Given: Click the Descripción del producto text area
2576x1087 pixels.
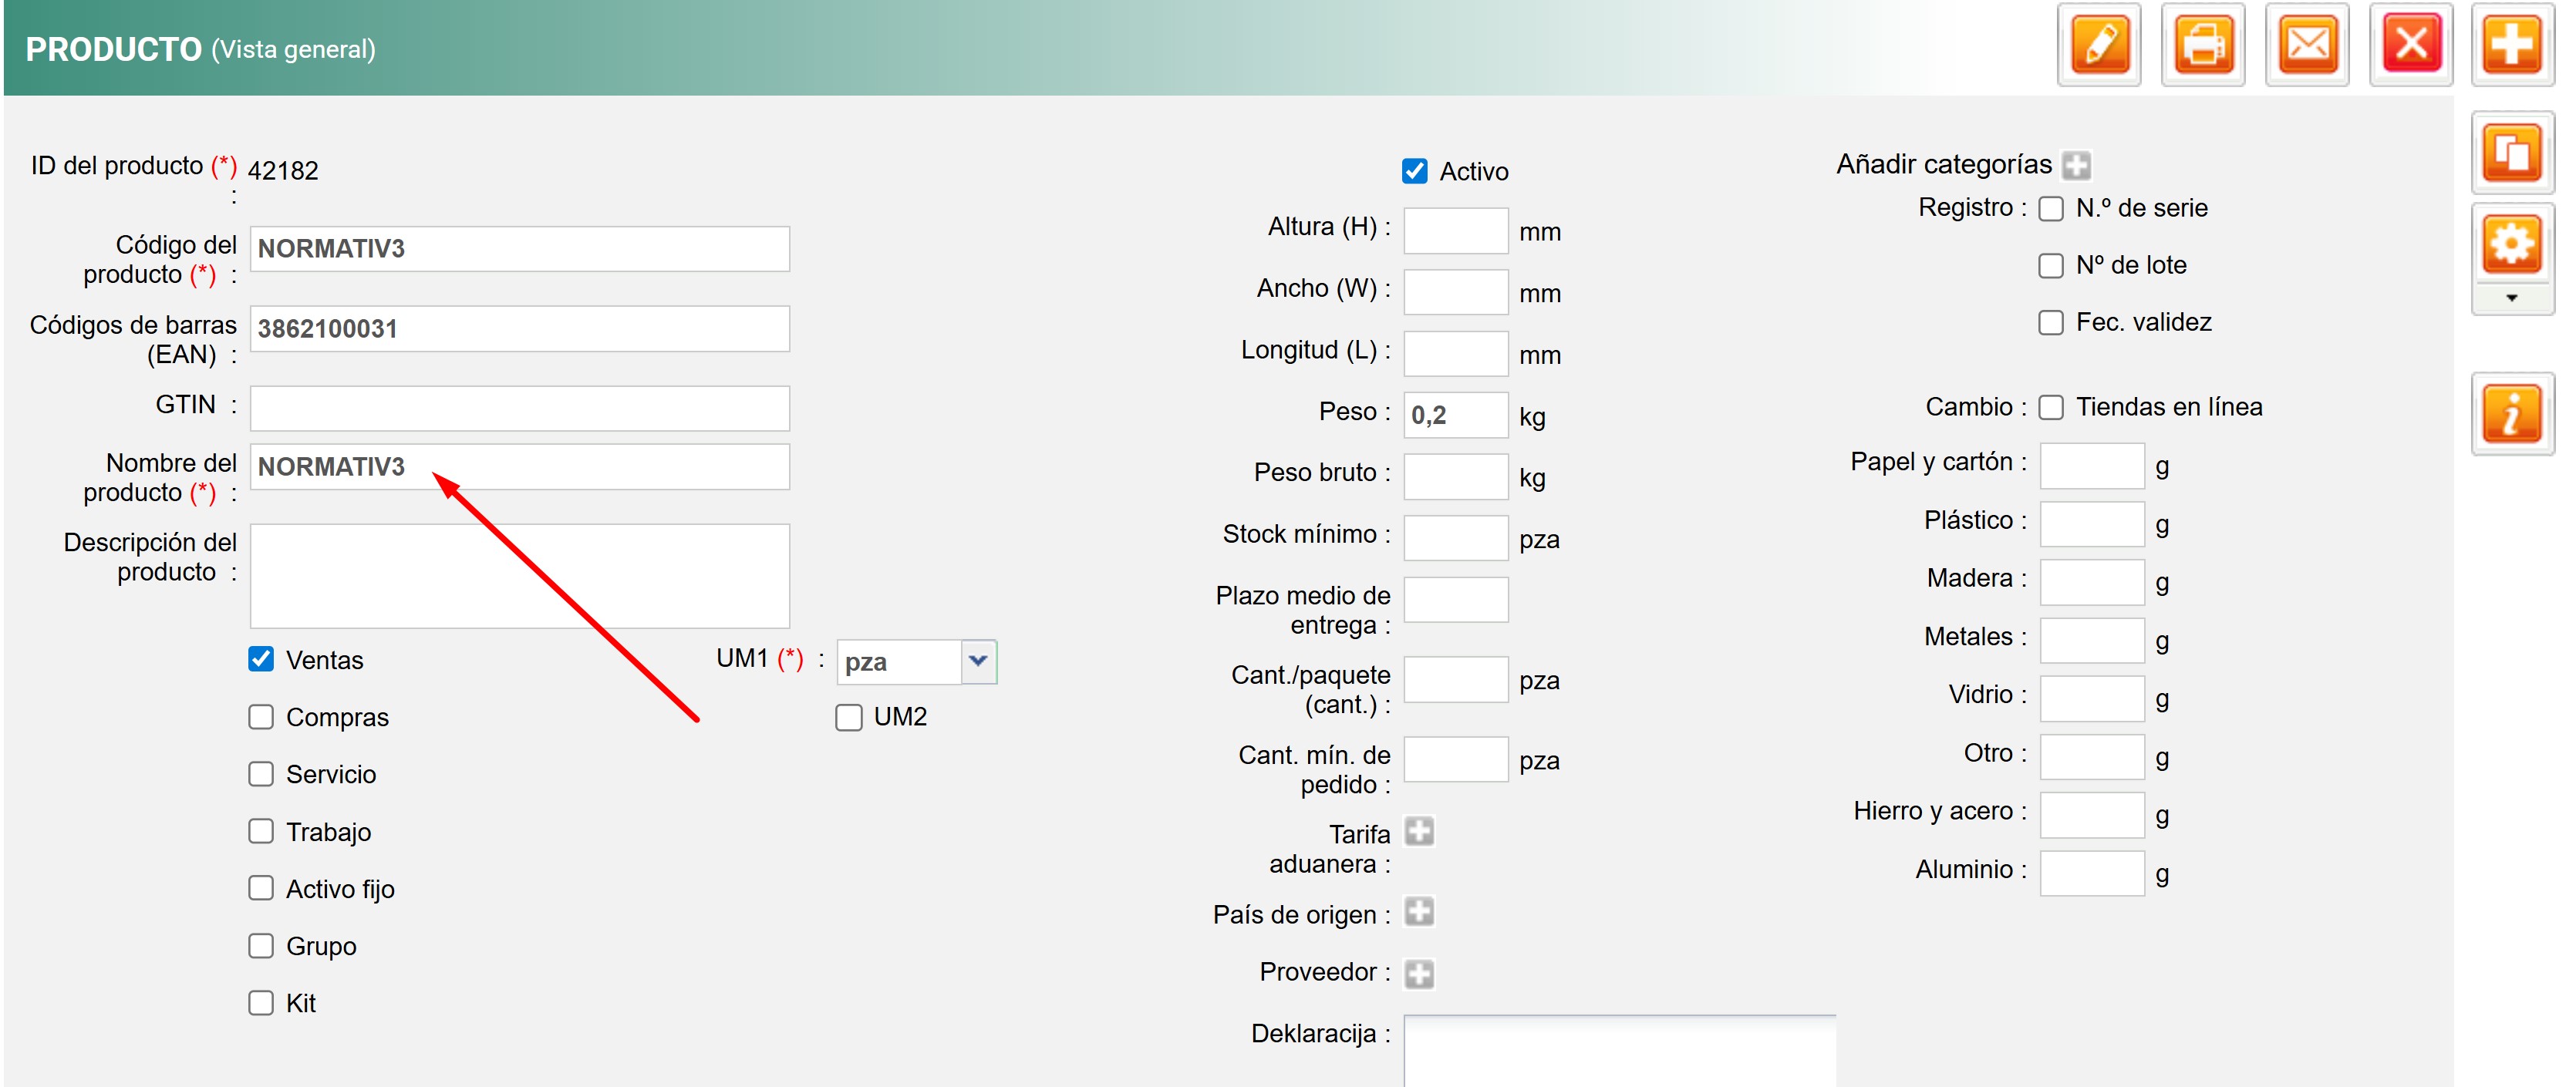Looking at the screenshot, I should point(520,576).
